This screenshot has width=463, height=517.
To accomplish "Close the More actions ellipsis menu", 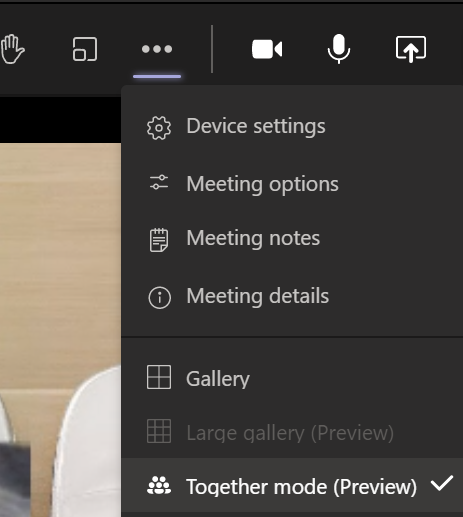I will click(157, 49).
